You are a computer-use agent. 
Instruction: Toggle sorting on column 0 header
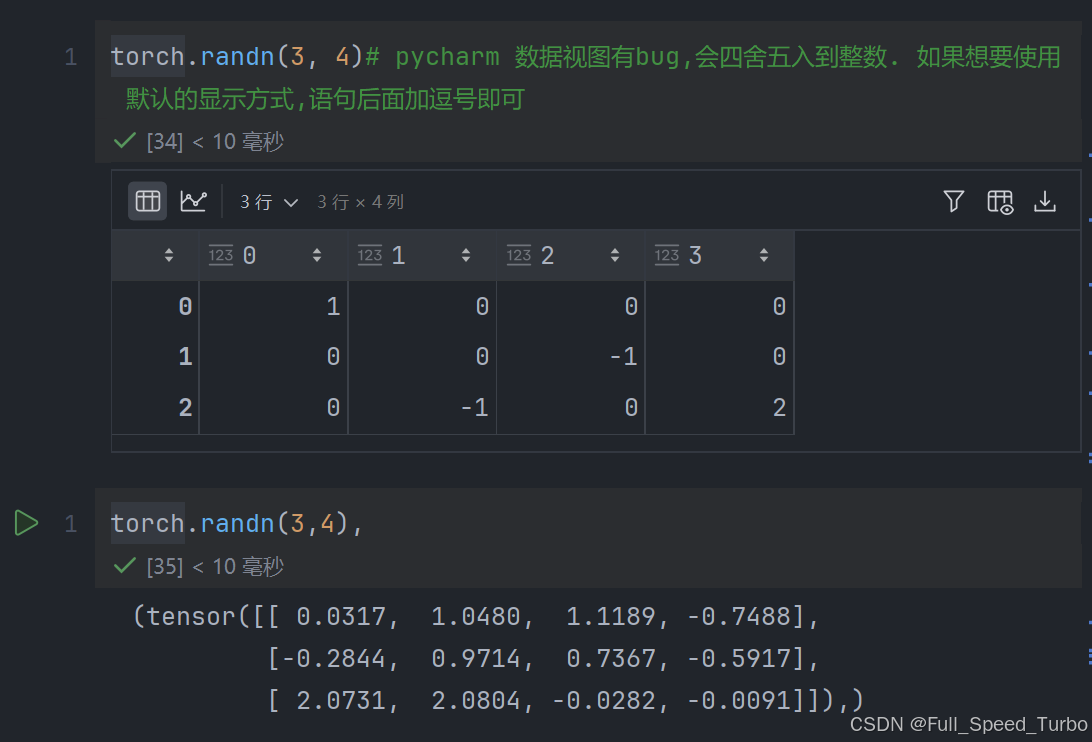coord(318,255)
